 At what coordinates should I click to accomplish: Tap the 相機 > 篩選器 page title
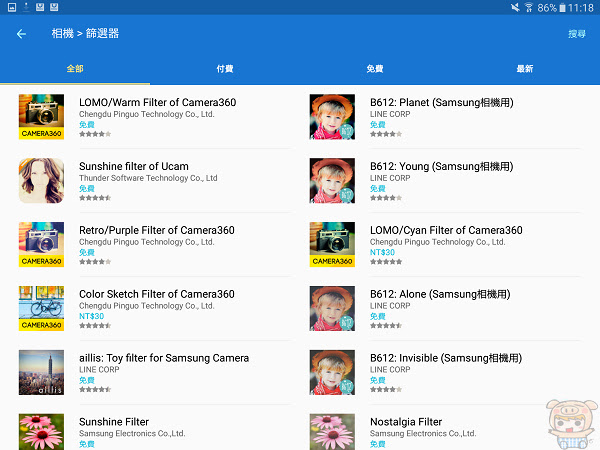[x=85, y=33]
